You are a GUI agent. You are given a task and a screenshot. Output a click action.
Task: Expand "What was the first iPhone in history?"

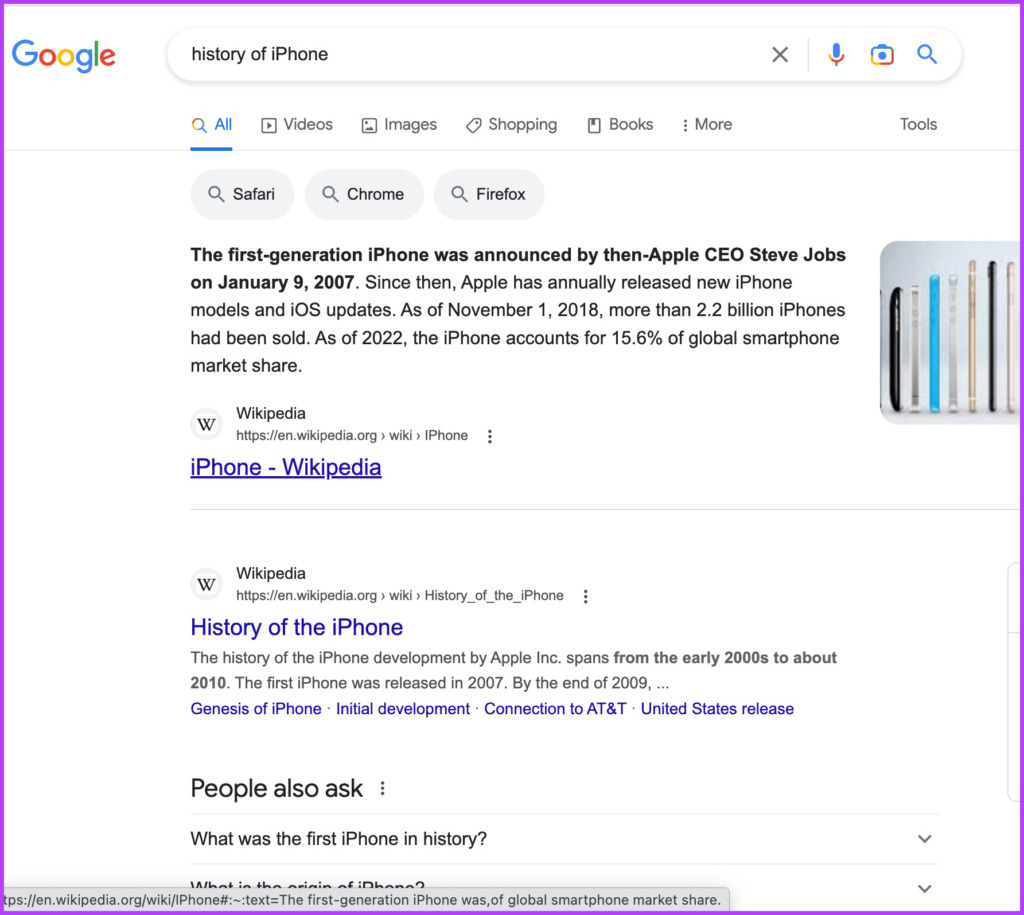click(564, 839)
